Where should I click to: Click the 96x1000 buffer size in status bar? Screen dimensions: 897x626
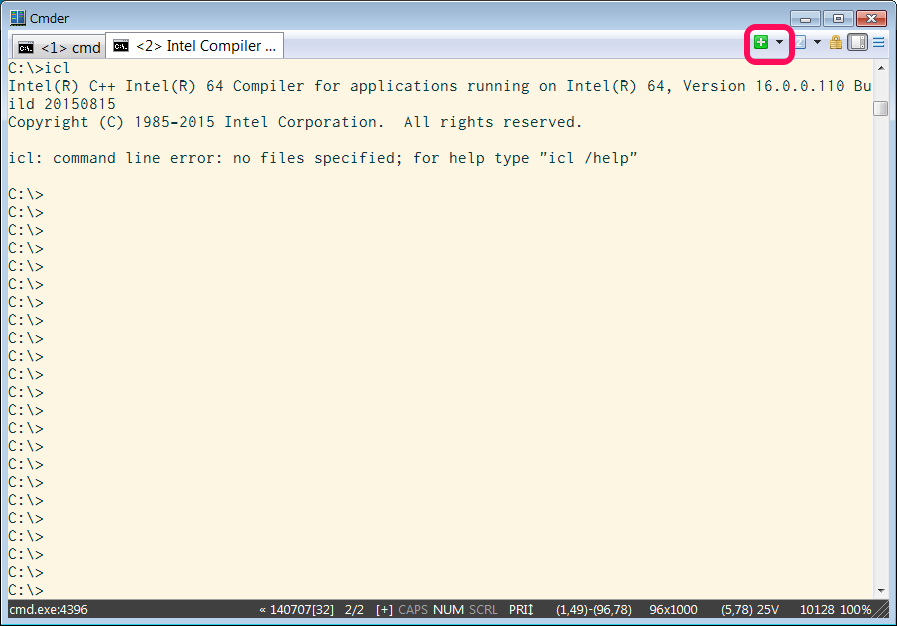click(673, 610)
